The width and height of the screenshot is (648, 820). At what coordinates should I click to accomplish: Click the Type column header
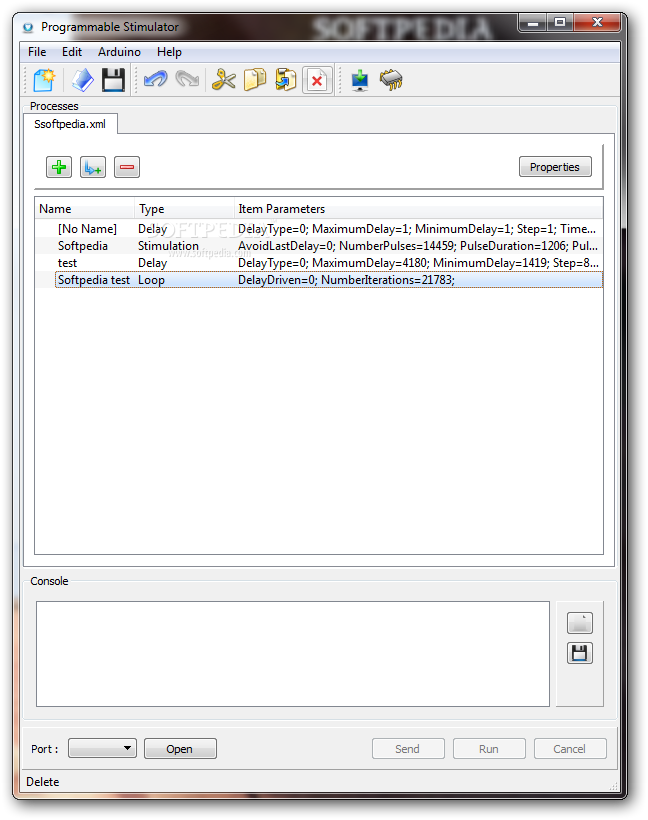[184, 209]
